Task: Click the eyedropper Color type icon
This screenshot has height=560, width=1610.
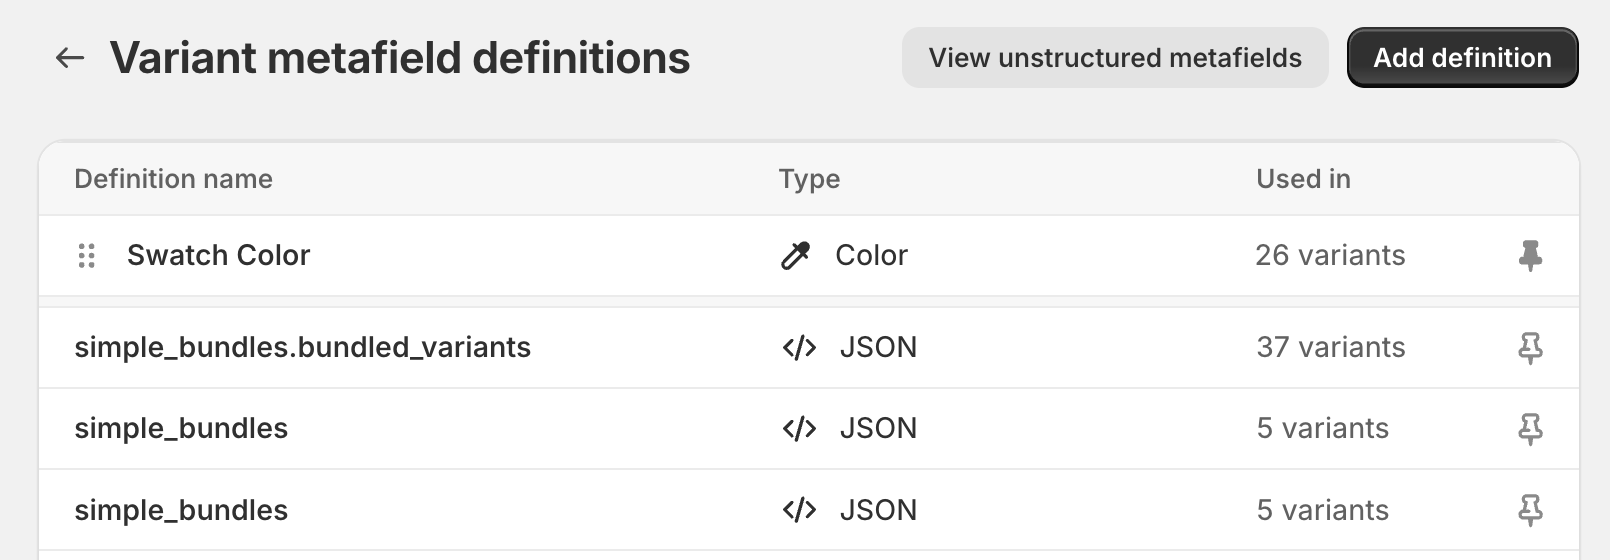Action: 795,256
